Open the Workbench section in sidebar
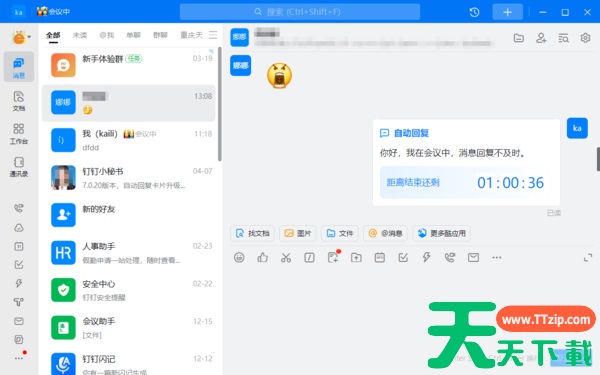 [18, 134]
